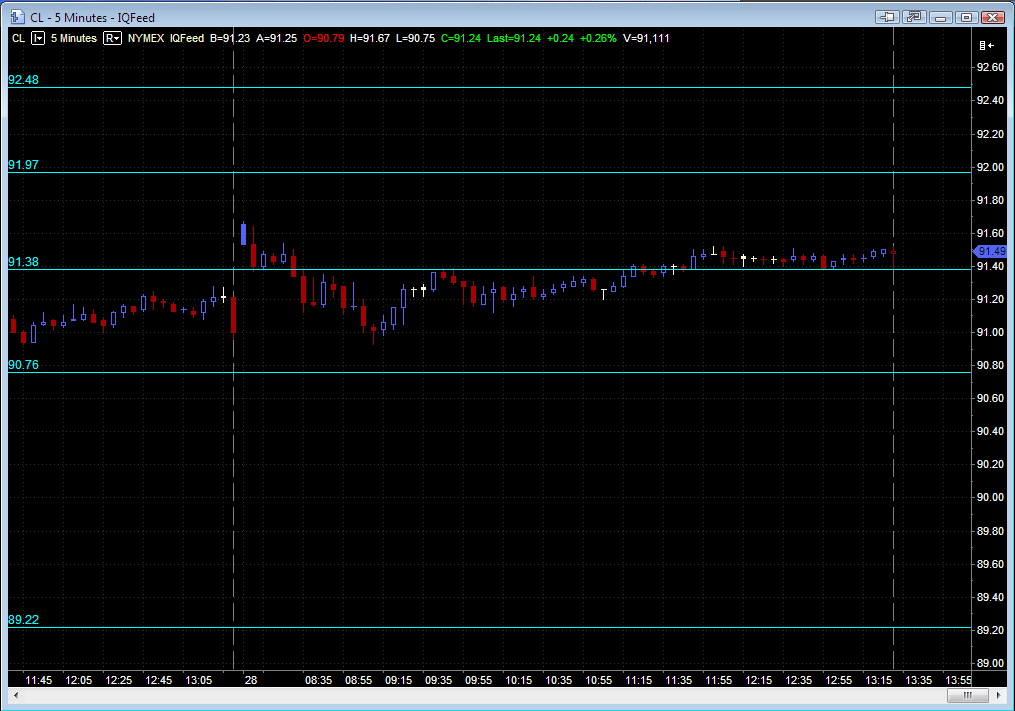Viewport: 1015px width, 711px height.
Task: Click the volume value V=91,111
Action: coord(646,38)
